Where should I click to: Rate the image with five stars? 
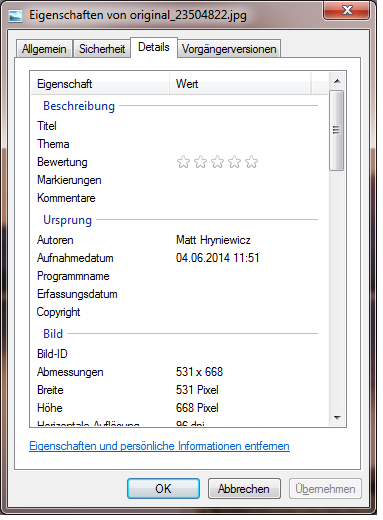[251, 162]
